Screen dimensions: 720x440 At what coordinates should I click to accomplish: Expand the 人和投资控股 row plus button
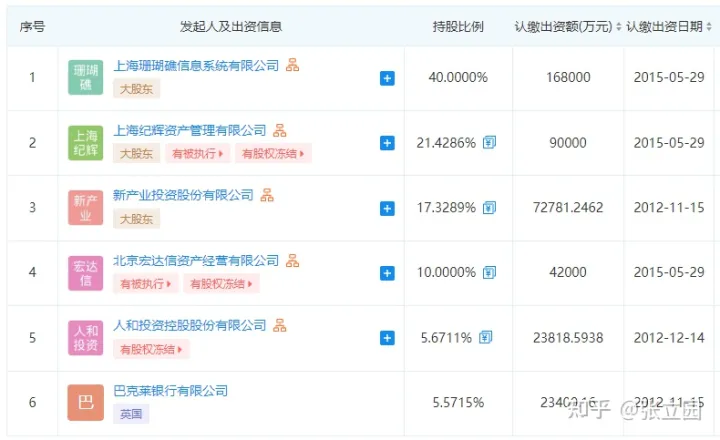coord(387,338)
